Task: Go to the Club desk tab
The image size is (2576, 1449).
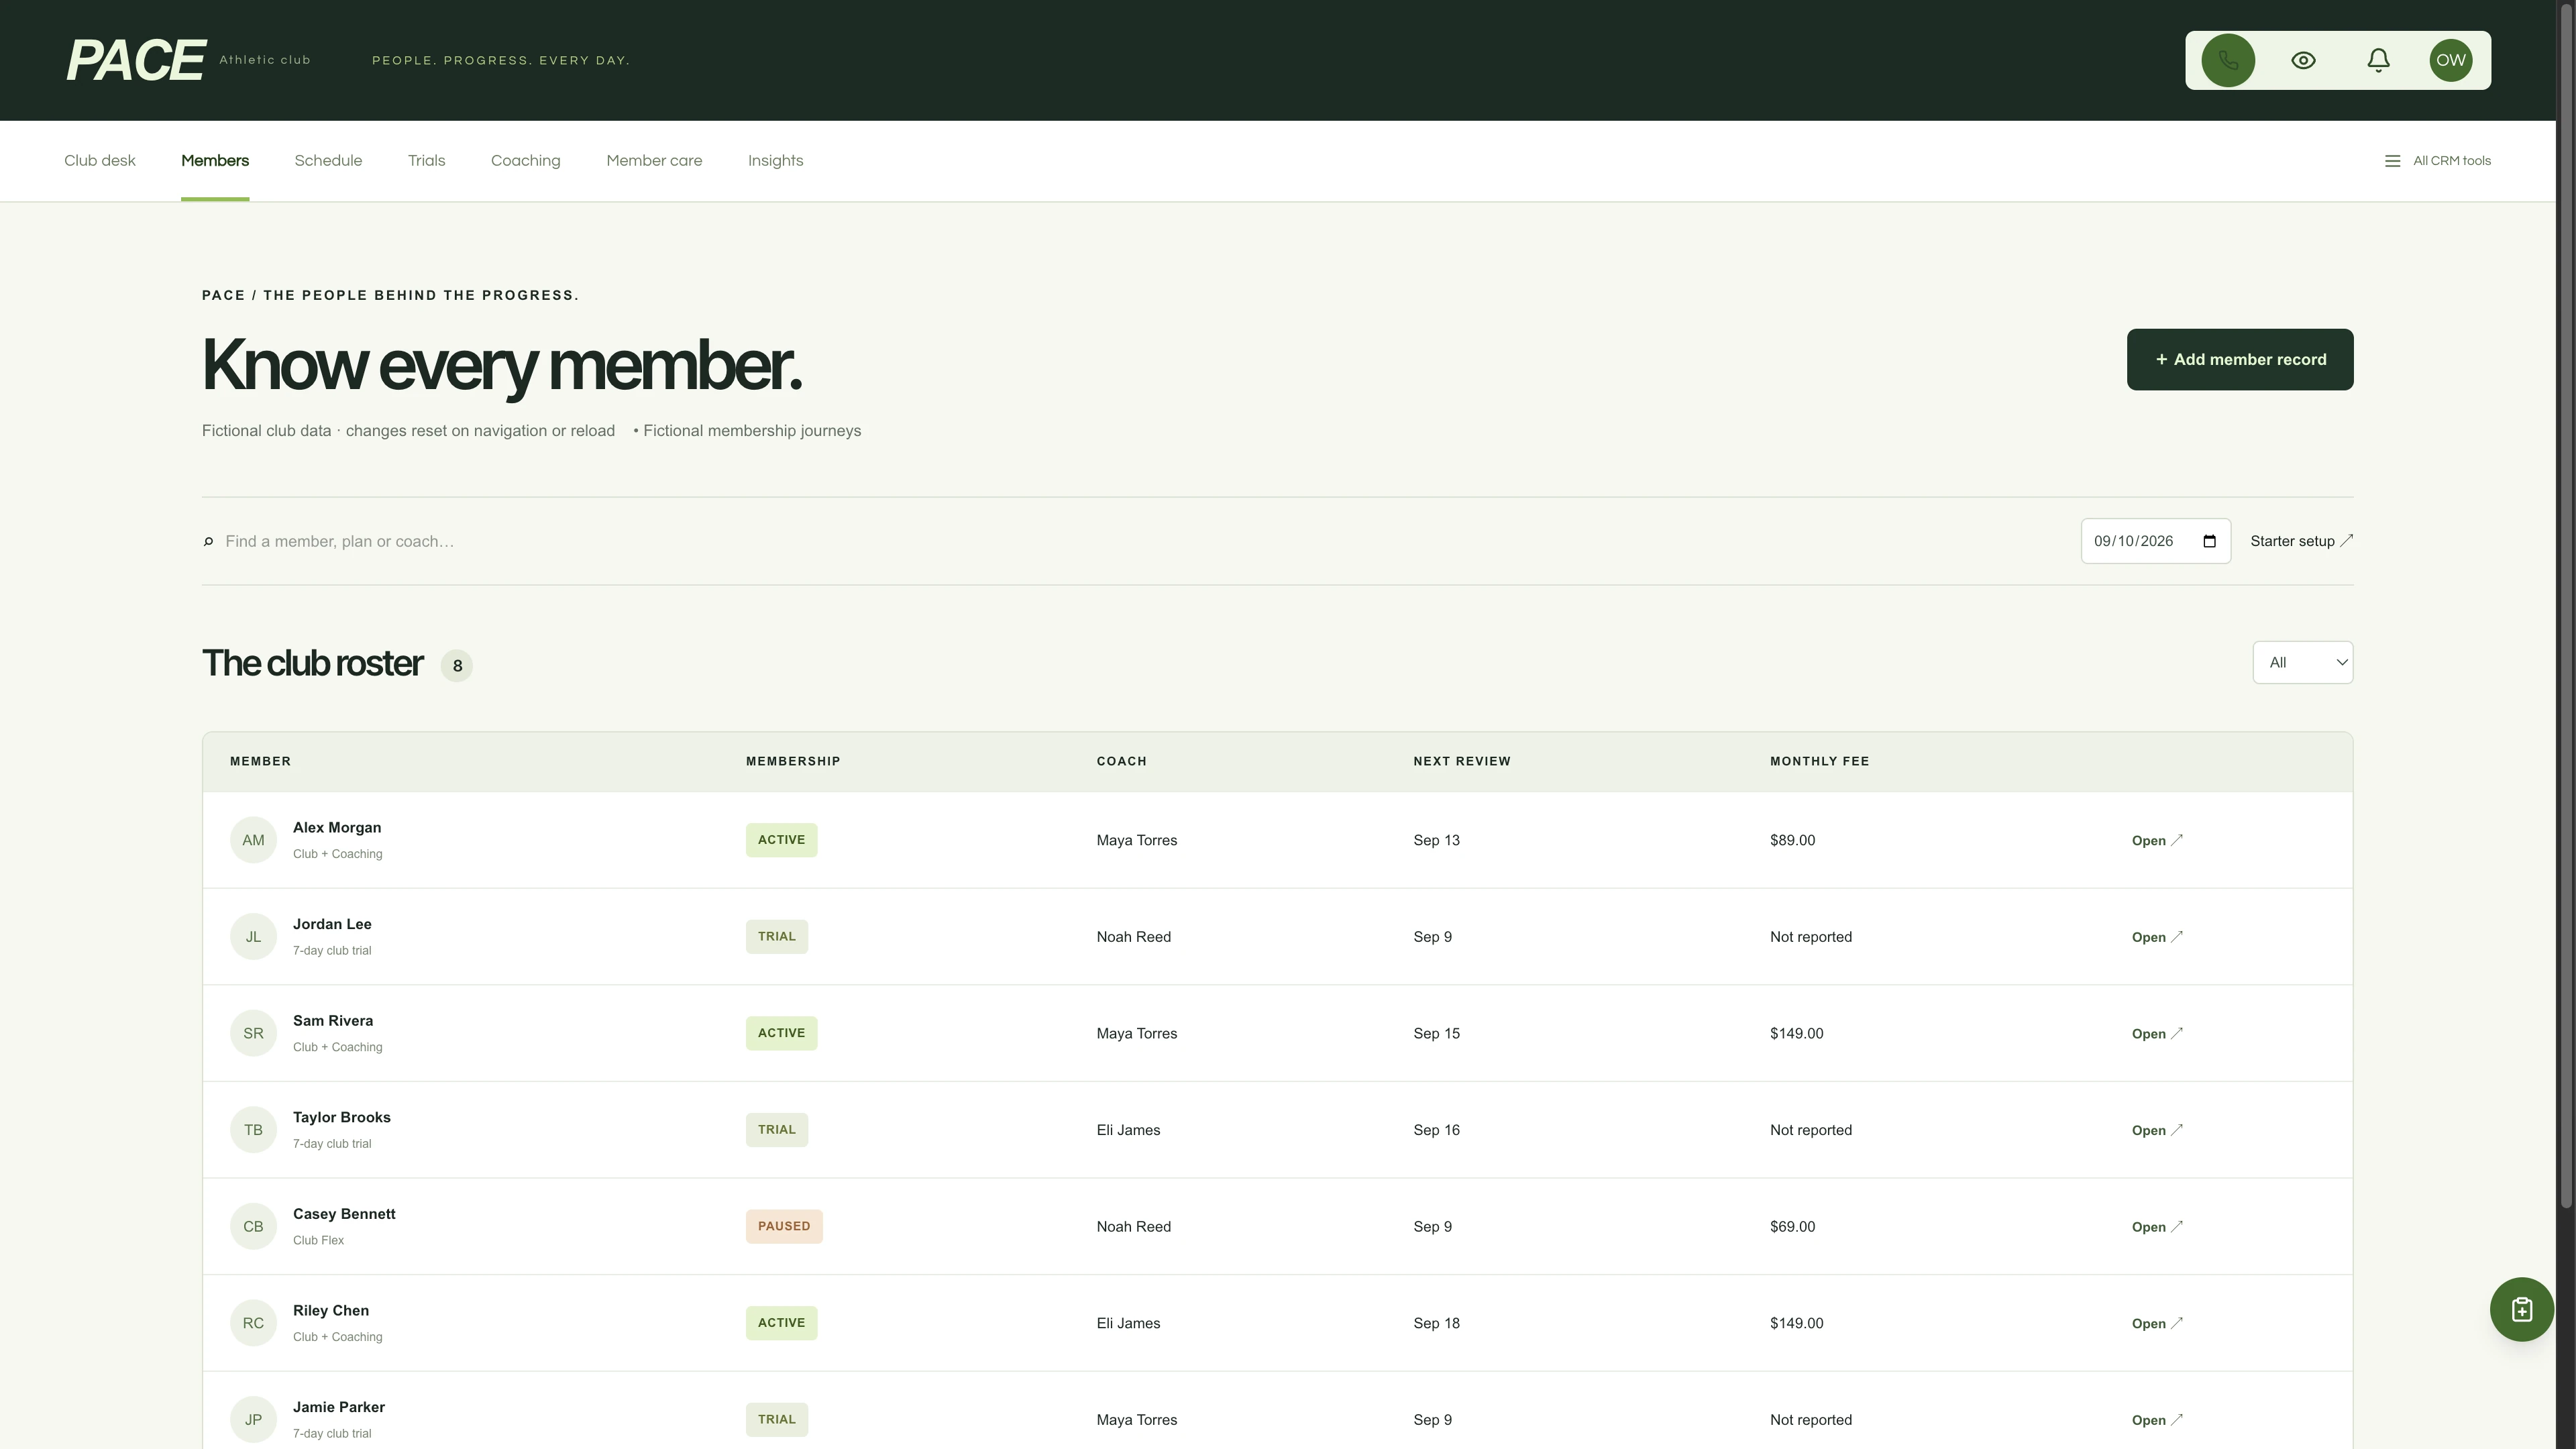Action: pyautogui.click(x=100, y=161)
